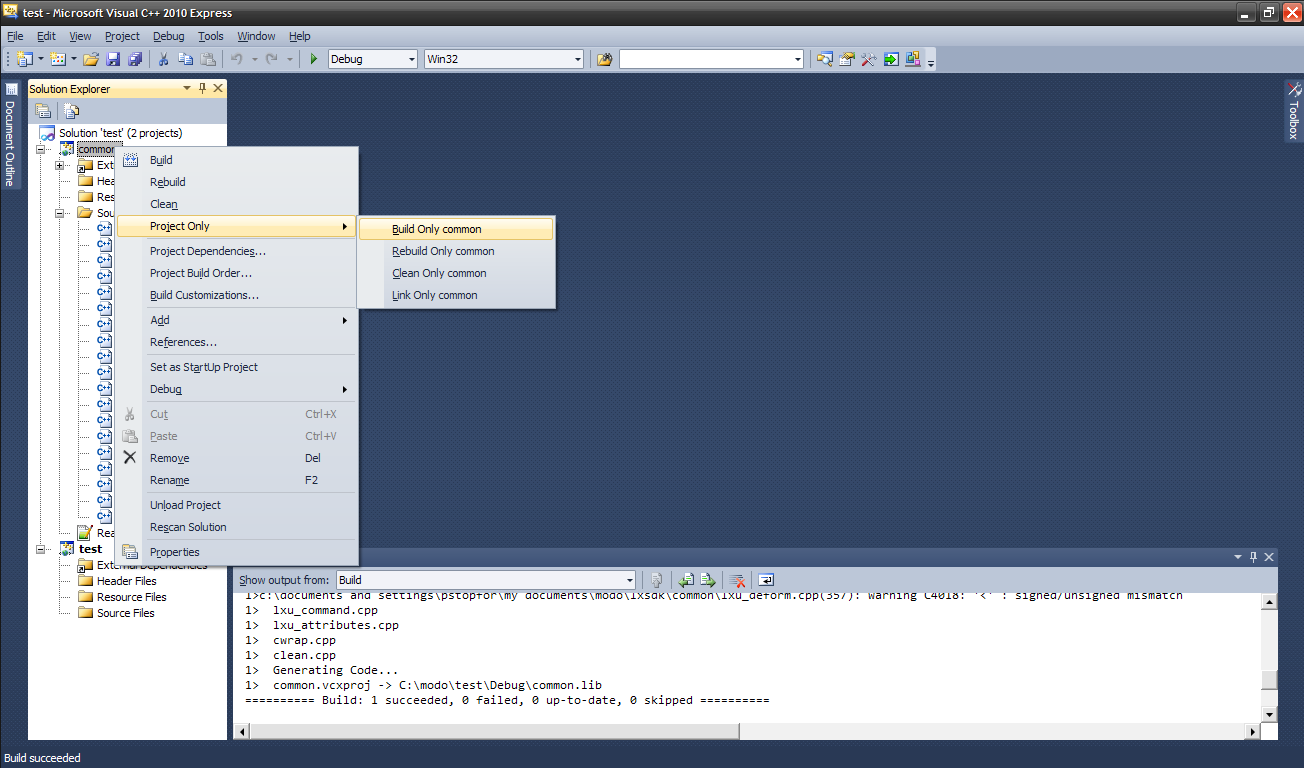The width and height of the screenshot is (1304, 768).
Task: Click the Copy toolbar icon
Action: click(x=186, y=59)
